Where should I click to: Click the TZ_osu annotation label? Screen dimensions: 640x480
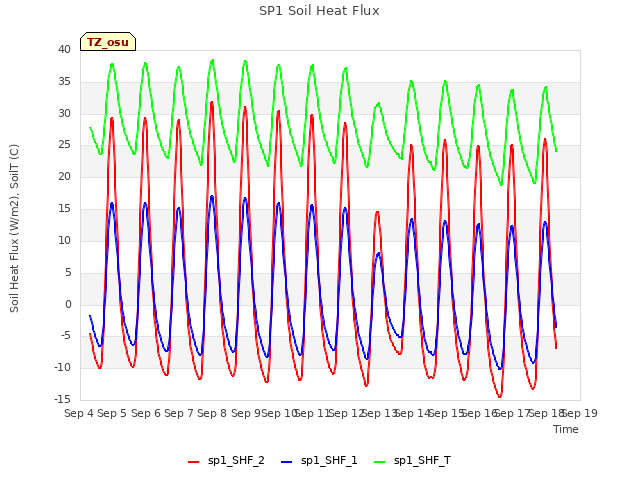point(108,42)
